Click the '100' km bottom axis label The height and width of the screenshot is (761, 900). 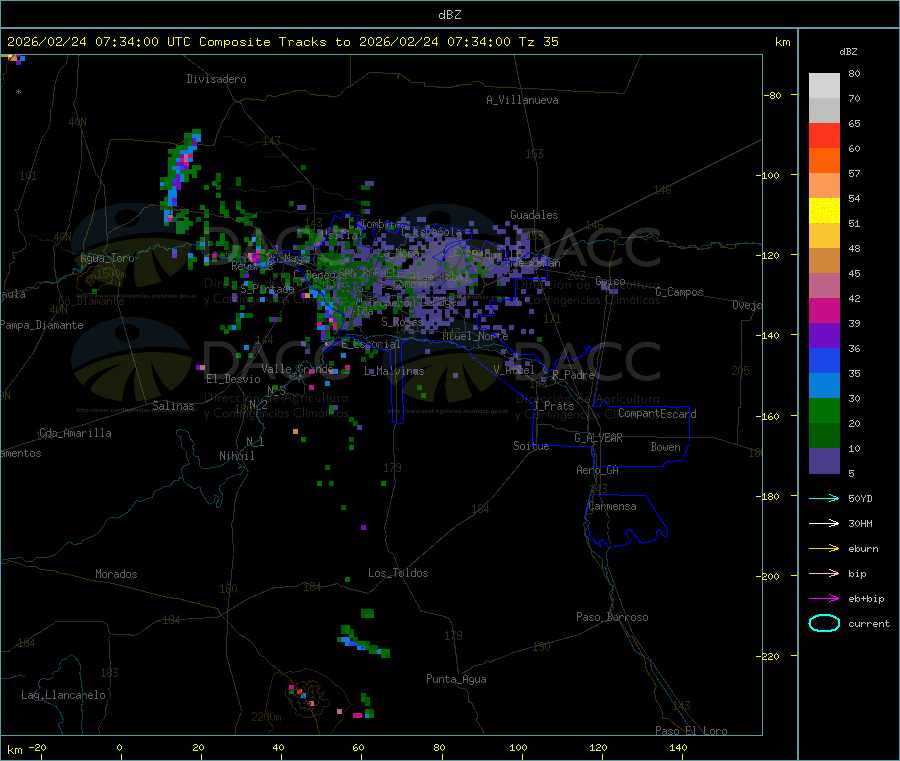point(518,747)
